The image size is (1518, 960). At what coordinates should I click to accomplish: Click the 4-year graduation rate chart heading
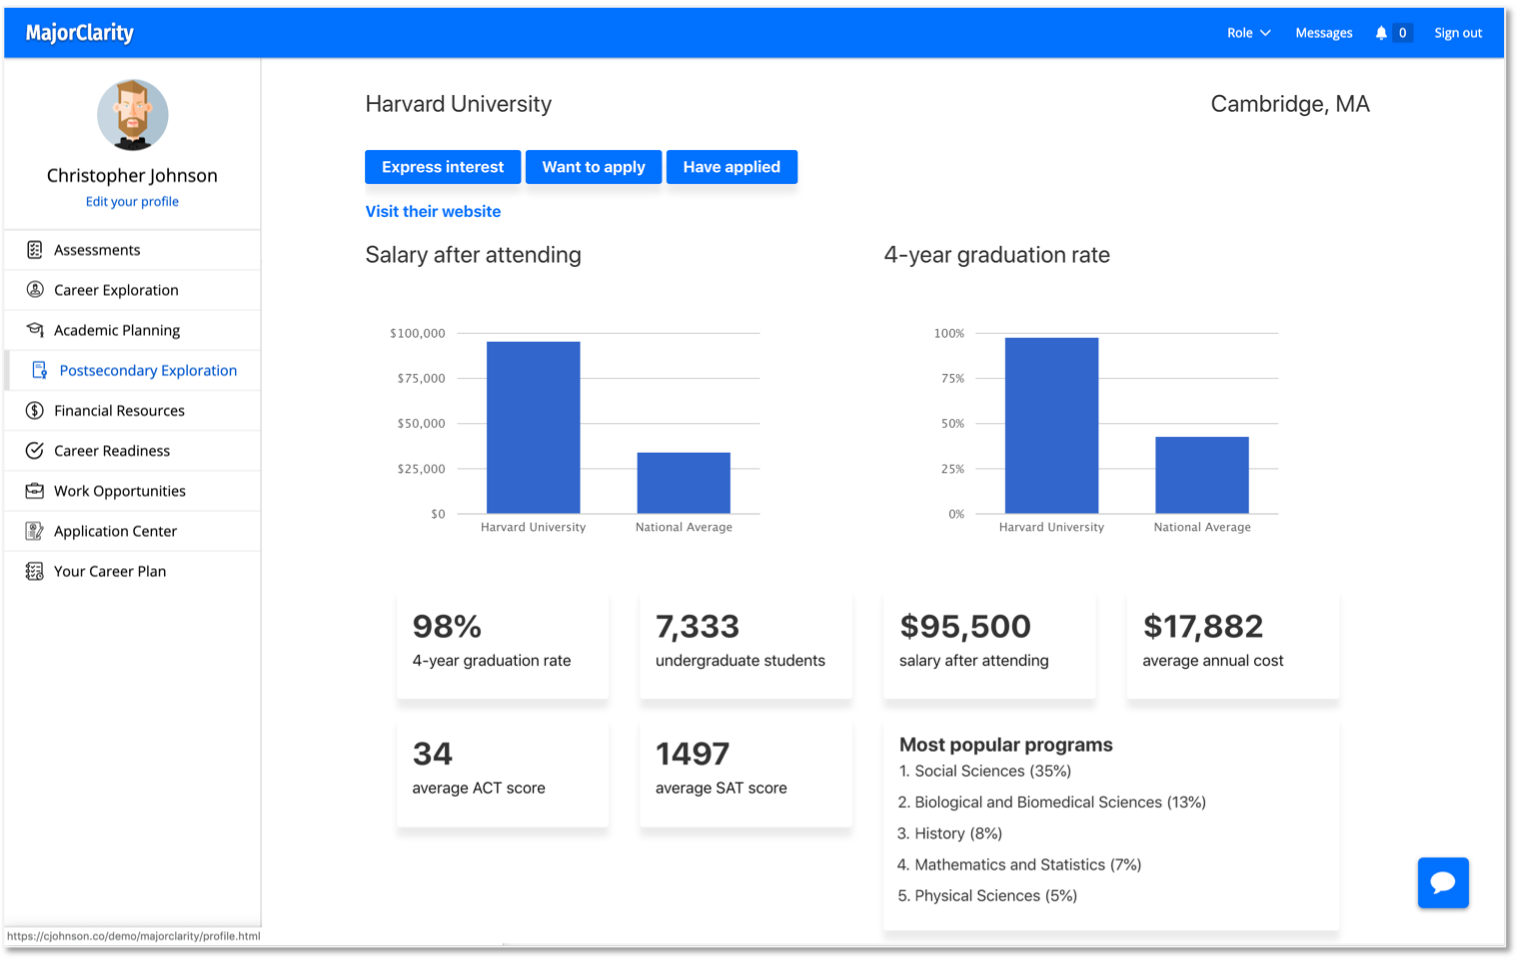(997, 255)
